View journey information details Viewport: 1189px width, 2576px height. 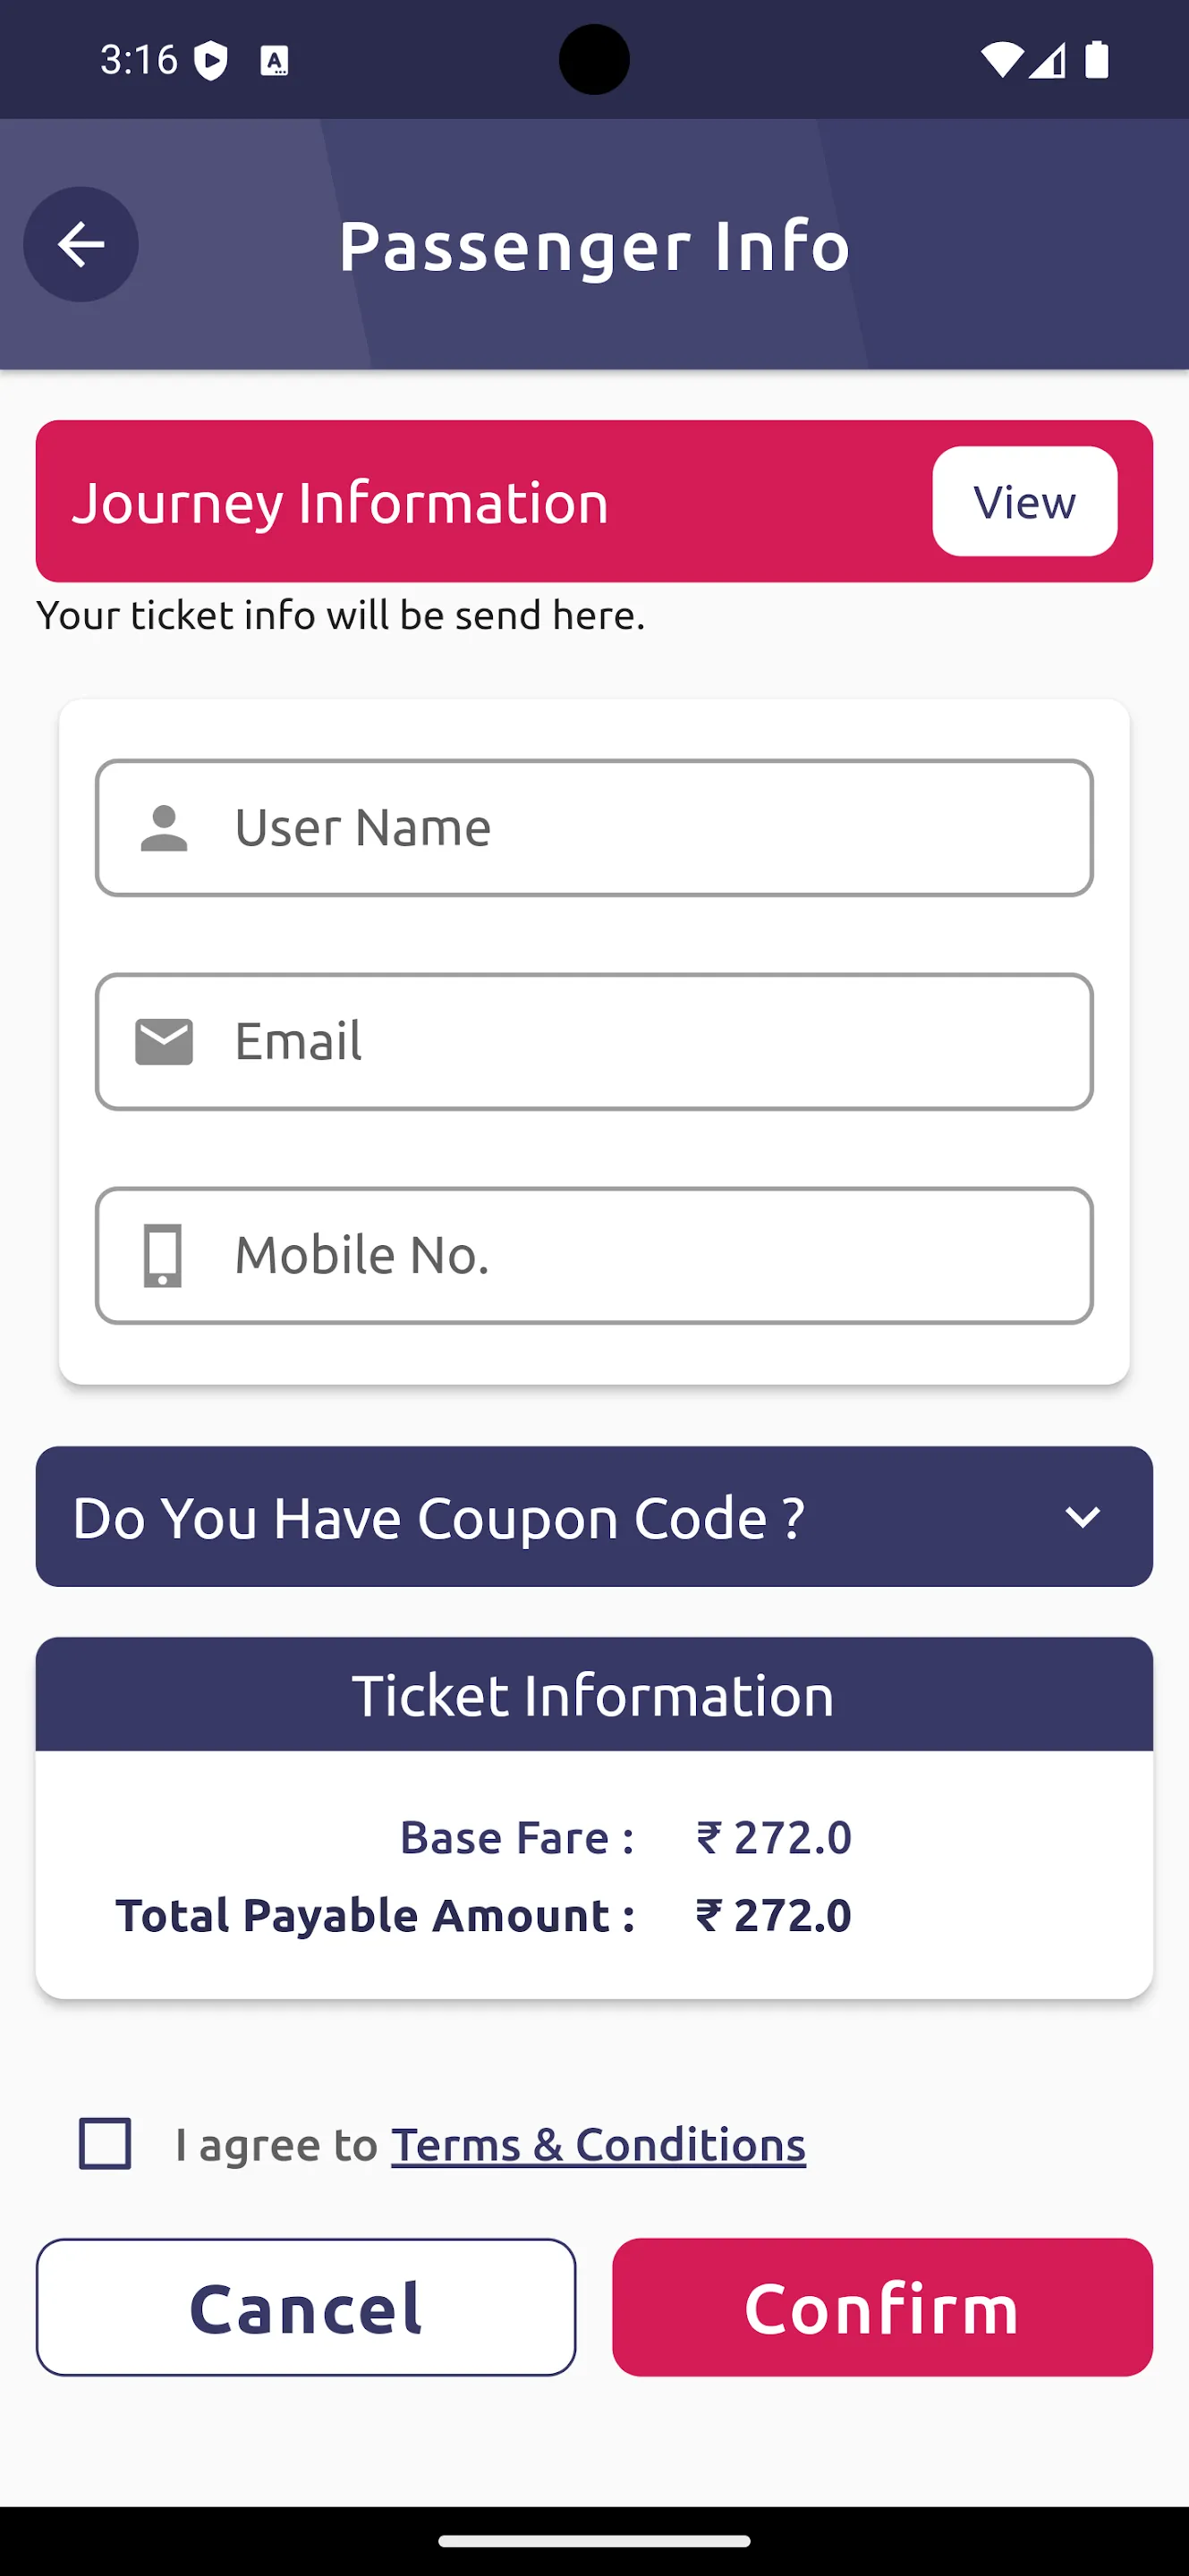pyautogui.click(x=1025, y=501)
